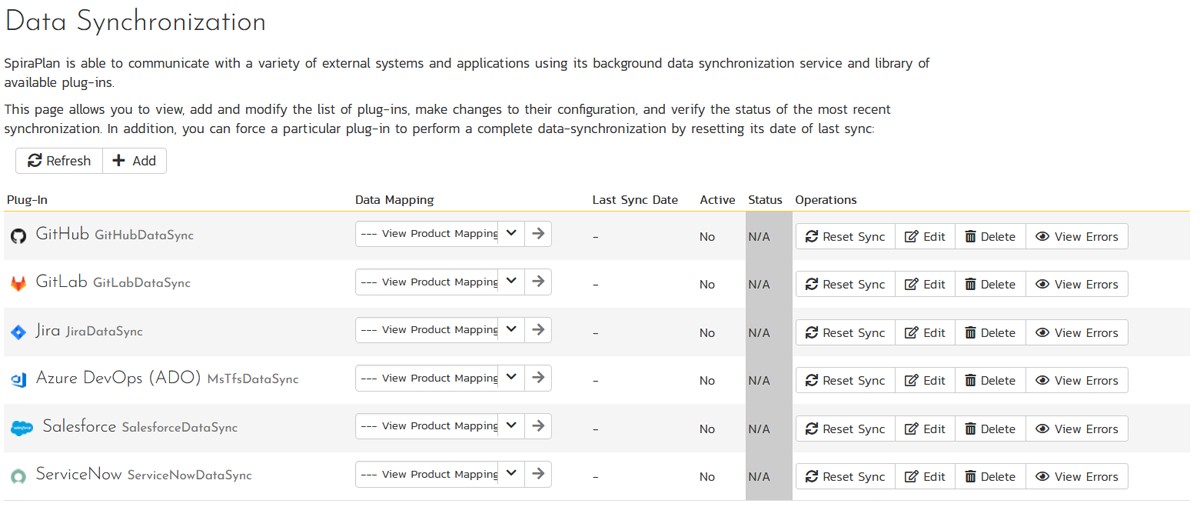The height and width of the screenshot is (507, 1200).
Task: Click the Operations column header
Action: coord(826,200)
